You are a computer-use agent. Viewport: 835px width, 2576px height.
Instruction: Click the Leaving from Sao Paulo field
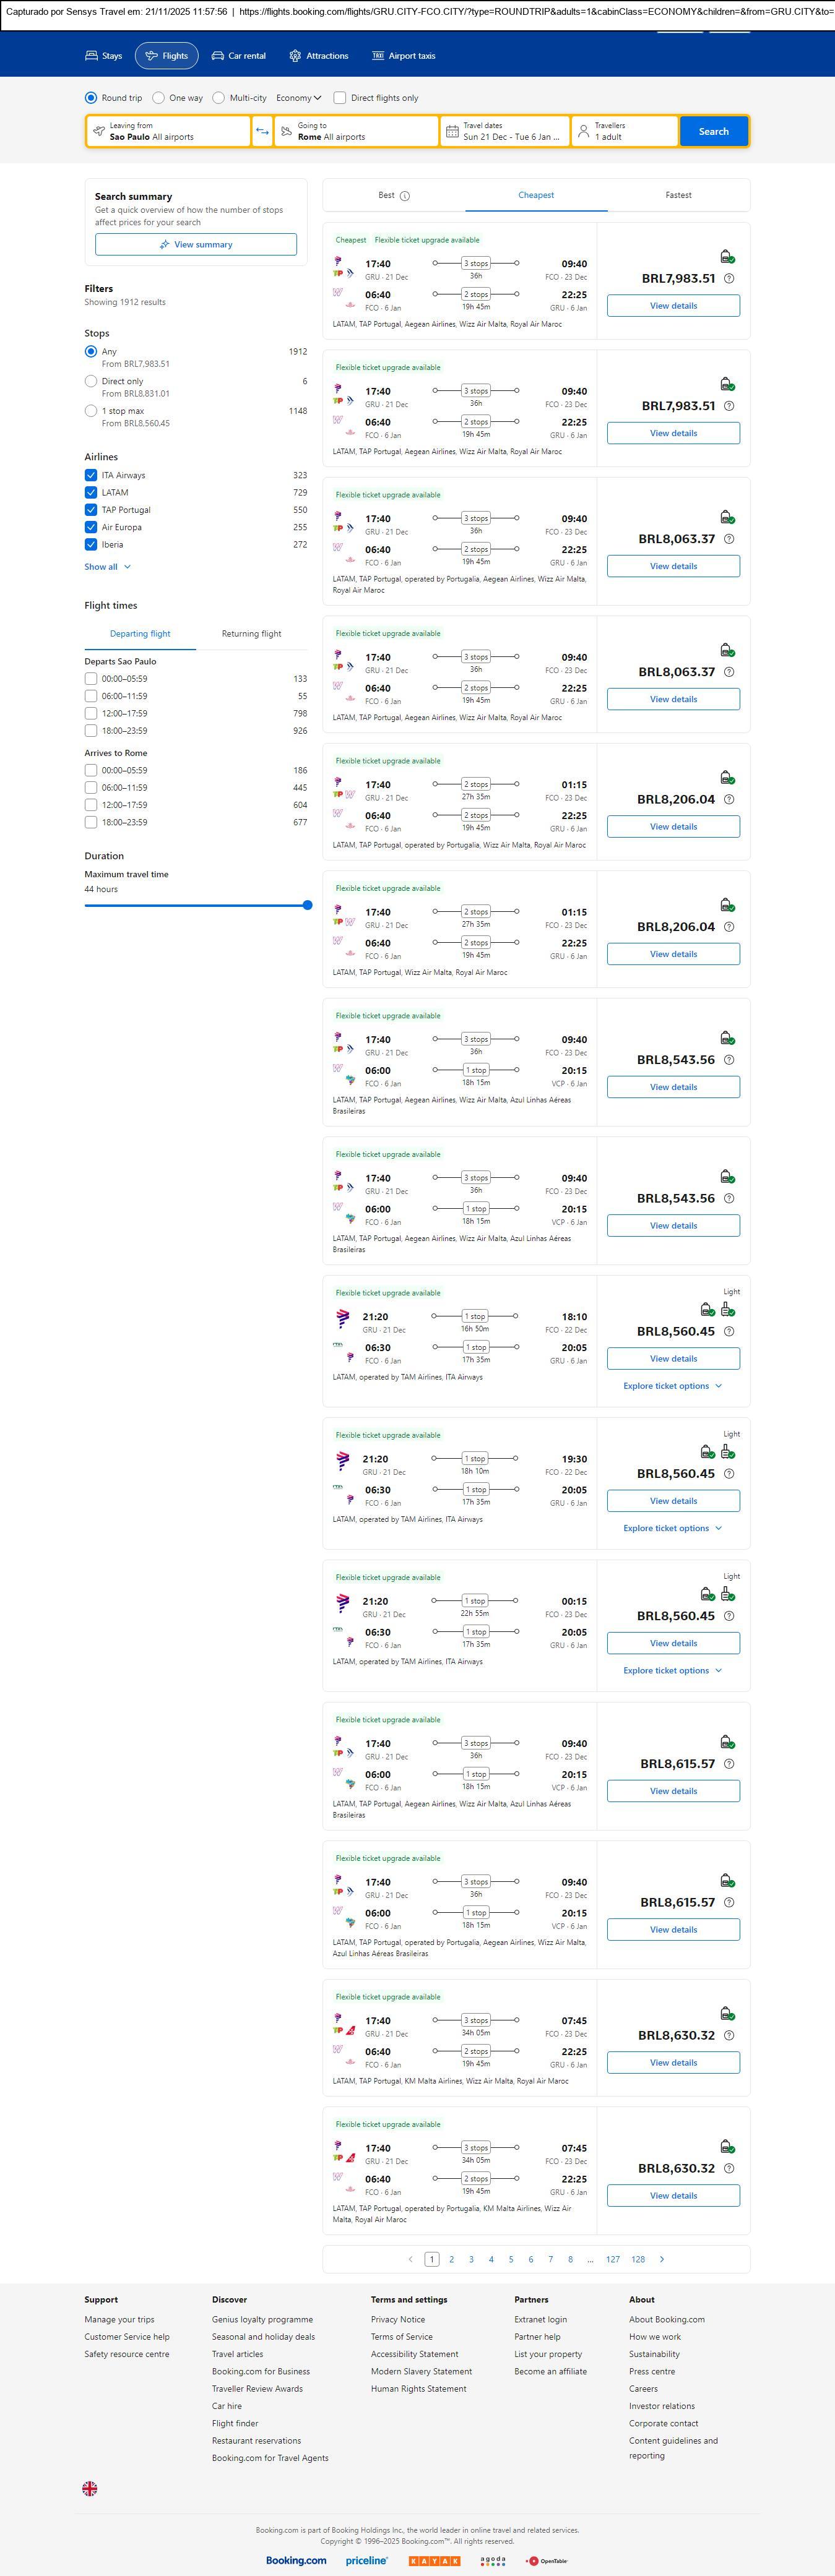tap(168, 131)
